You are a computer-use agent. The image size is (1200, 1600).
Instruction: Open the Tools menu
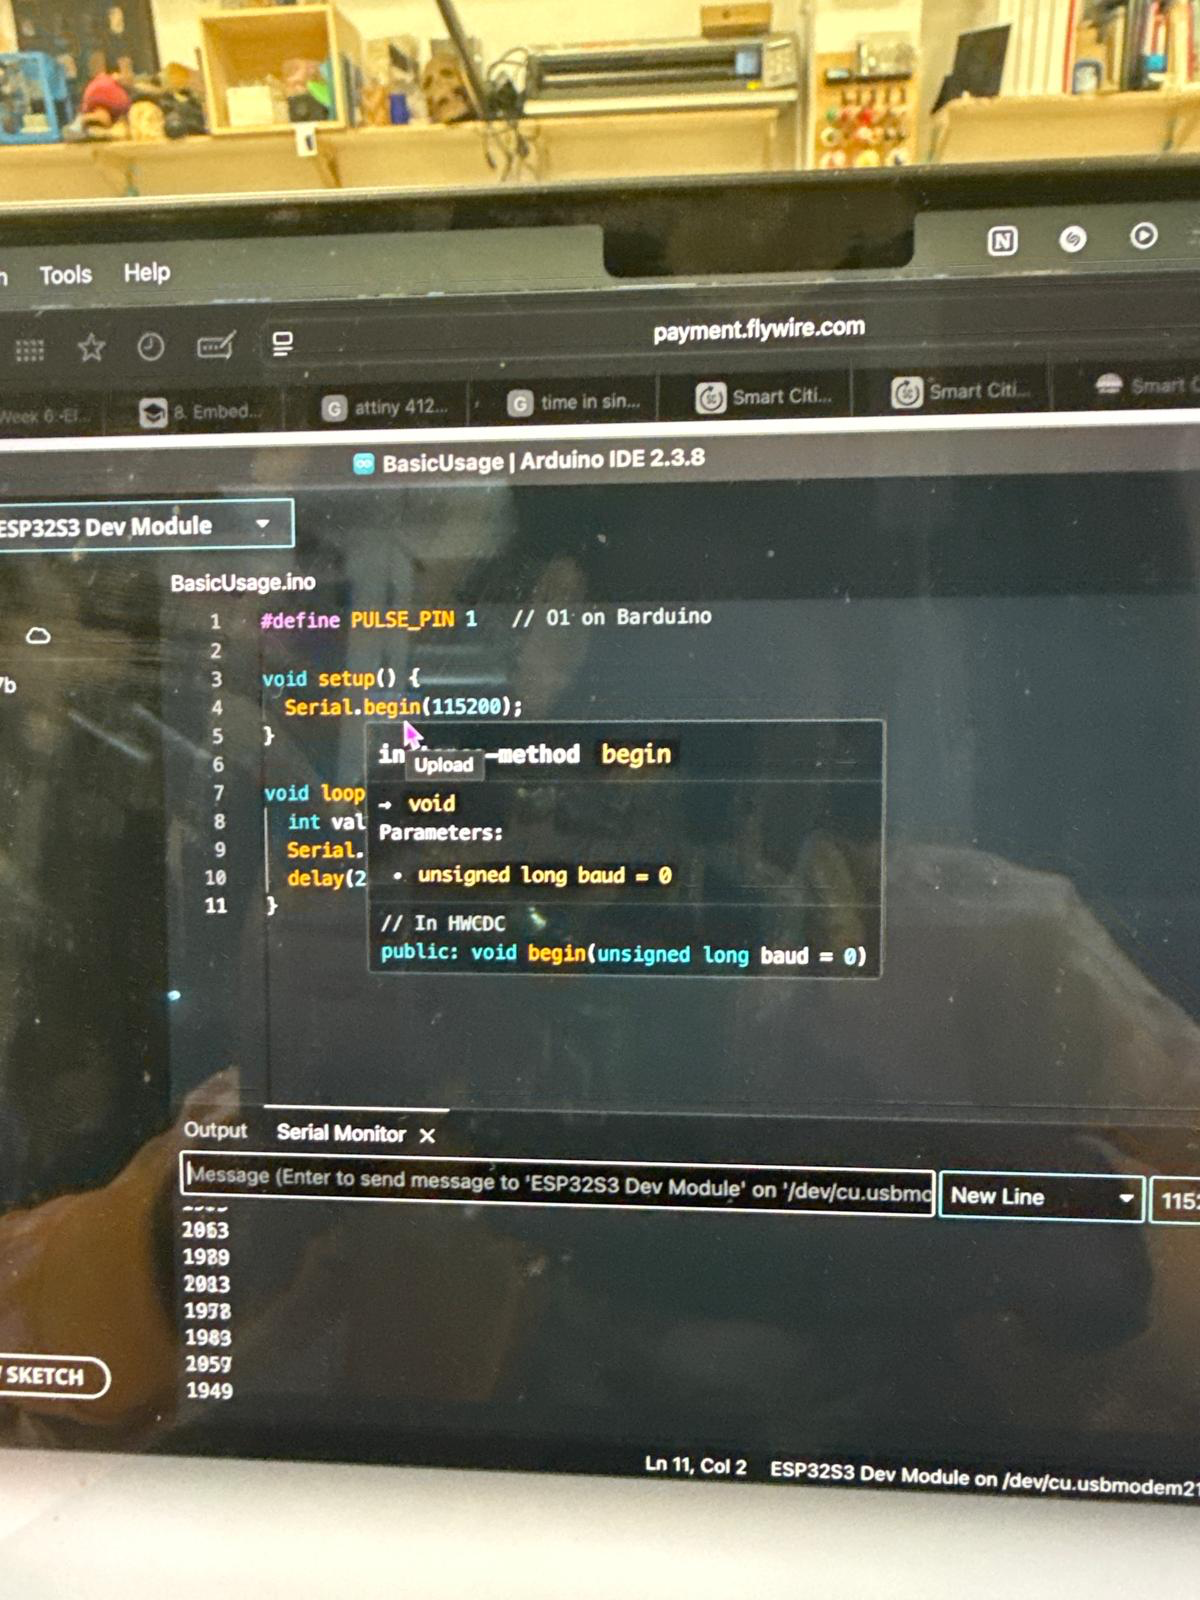tap(65, 274)
